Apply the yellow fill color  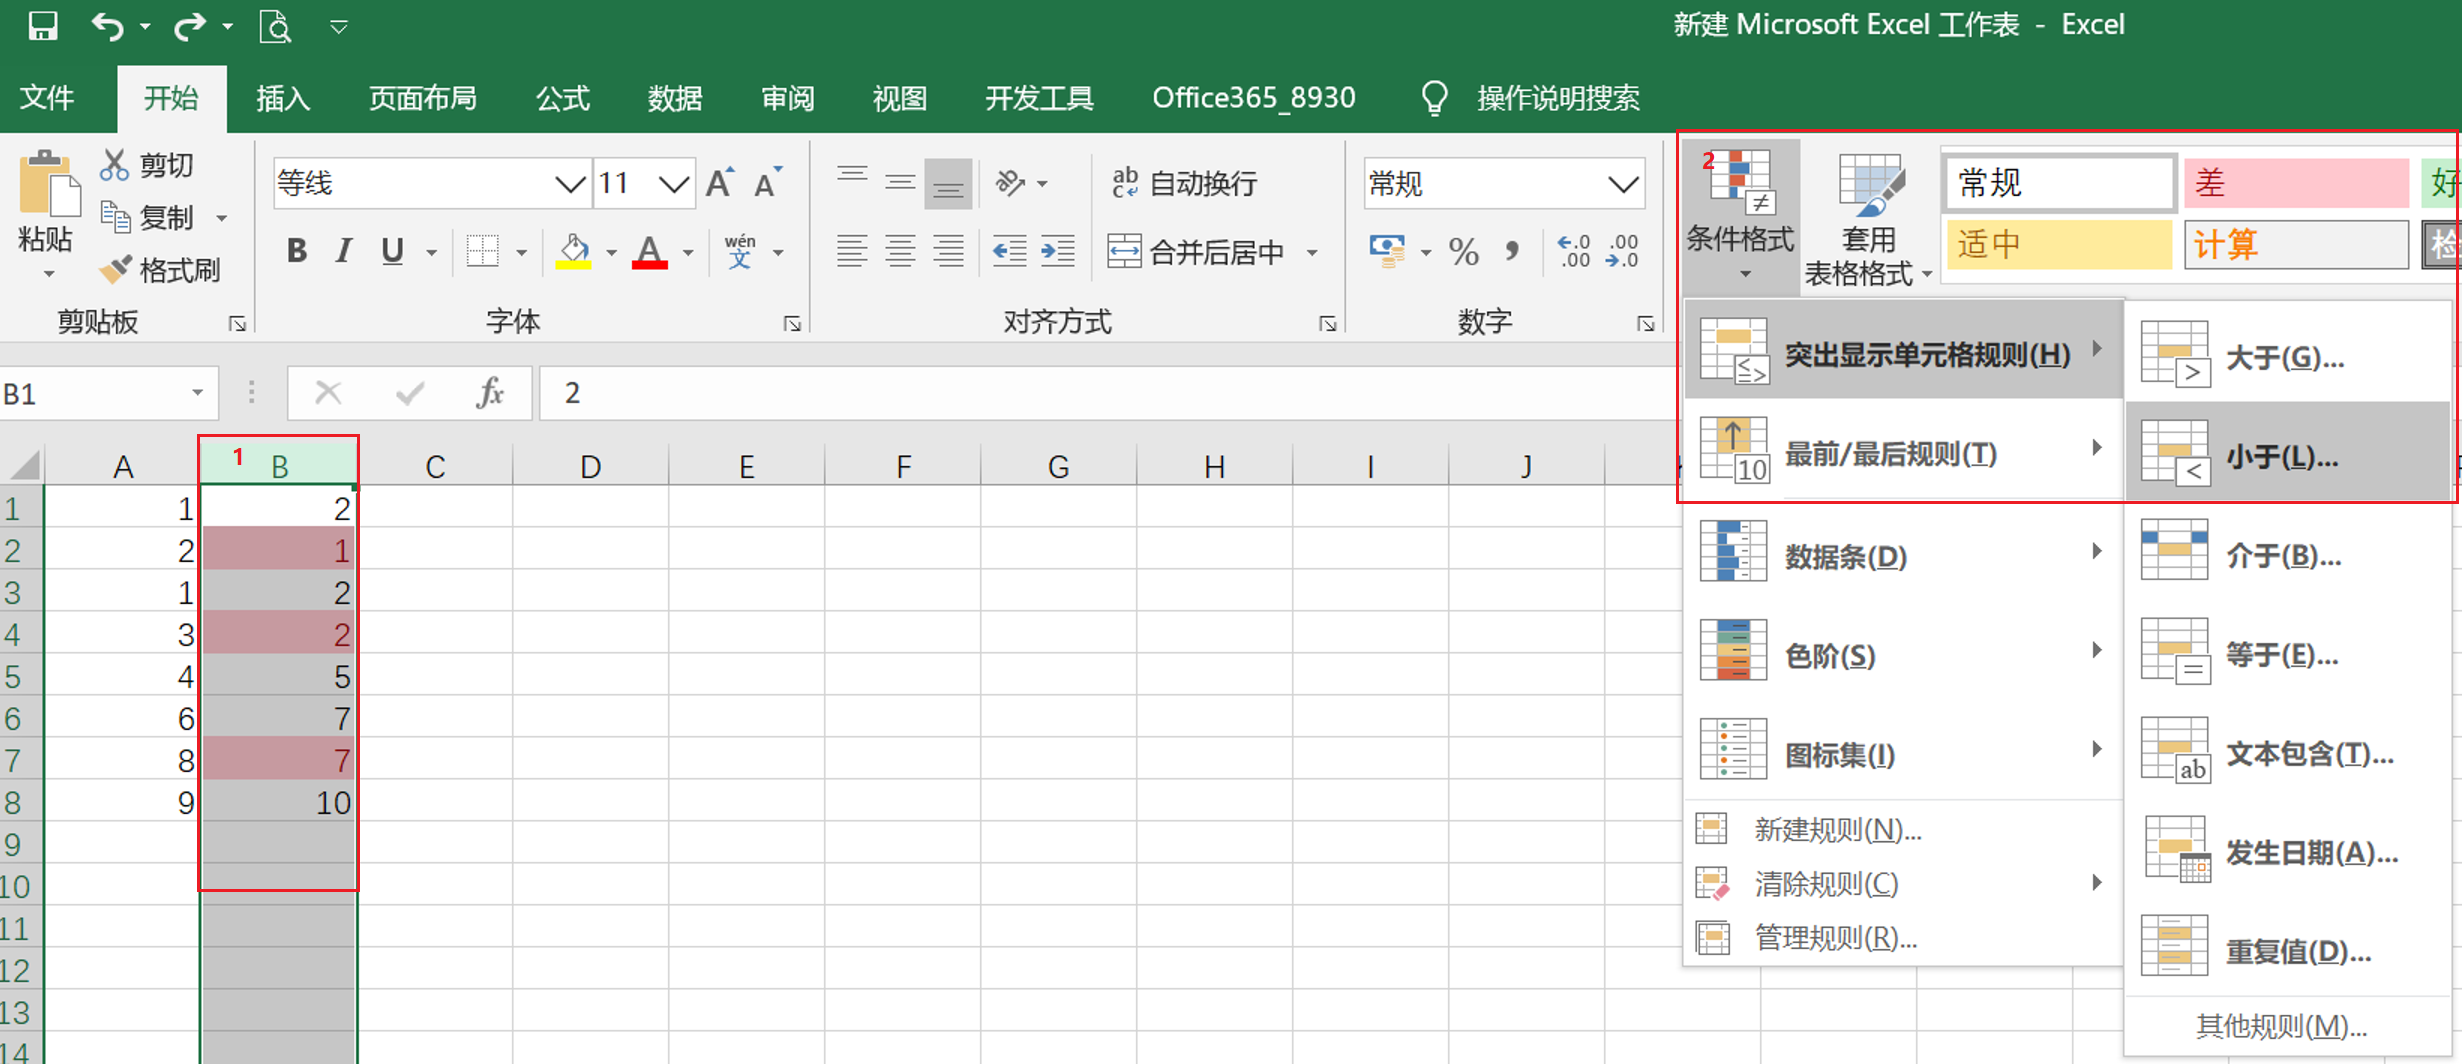pyautogui.click(x=574, y=252)
